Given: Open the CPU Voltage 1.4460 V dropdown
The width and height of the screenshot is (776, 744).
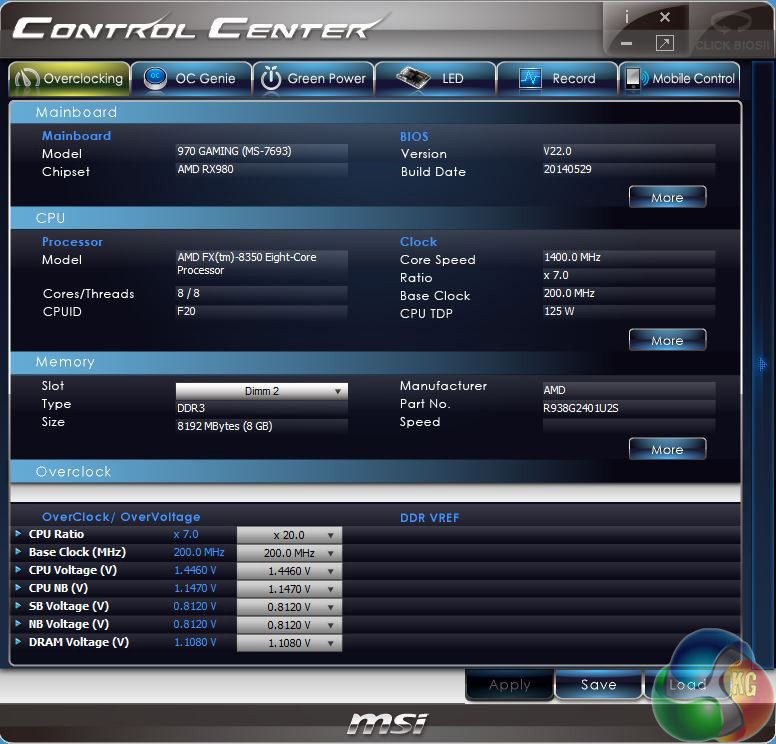Looking at the screenshot, I should click(x=290, y=571).
